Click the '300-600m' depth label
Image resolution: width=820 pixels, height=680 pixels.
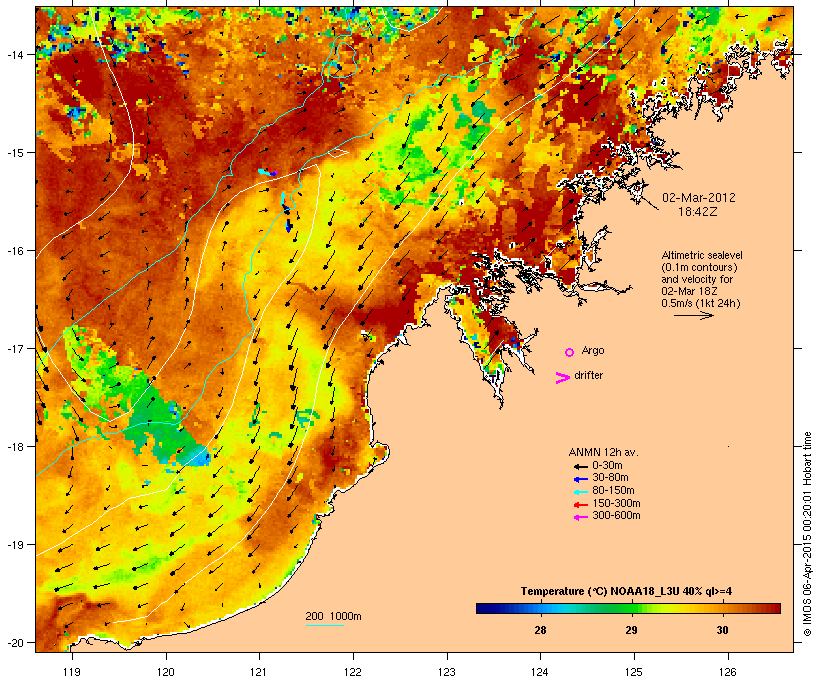(616, 515)
